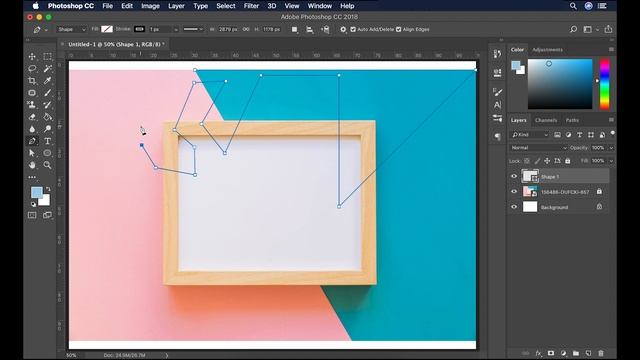This screenshot has width=640, height=360.
Task: Select the Rectangular Marquee tool
Action: [47, 56]
